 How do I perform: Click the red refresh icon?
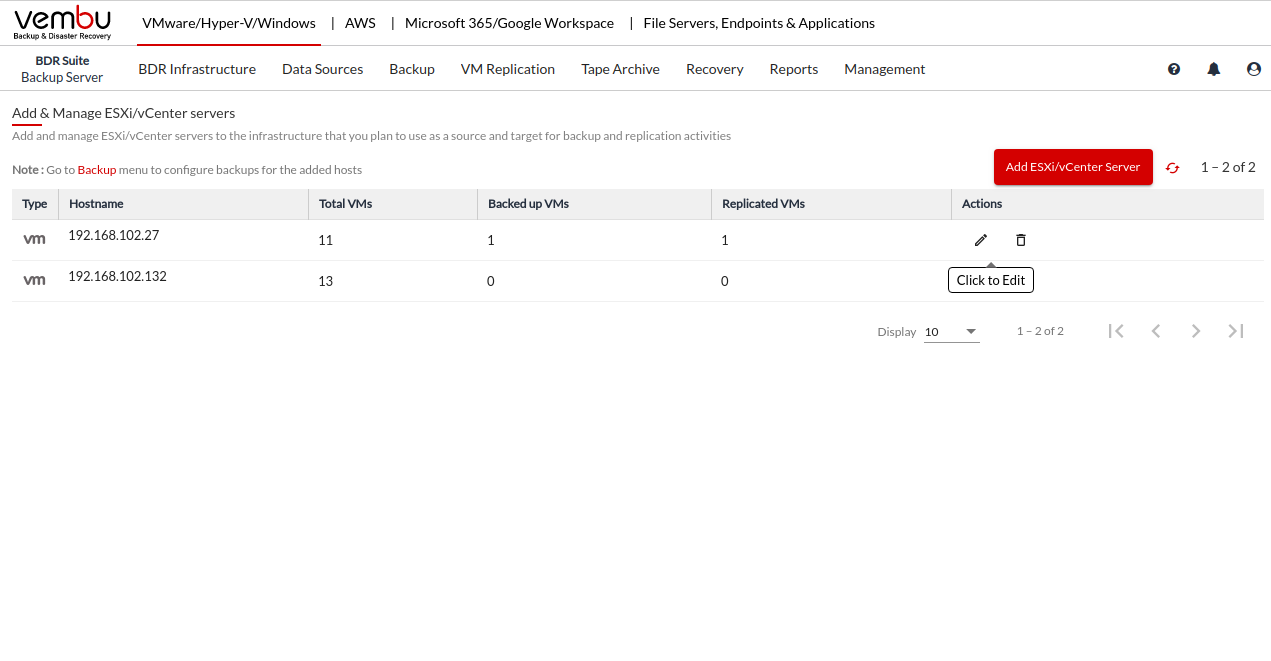[1172, 168]
